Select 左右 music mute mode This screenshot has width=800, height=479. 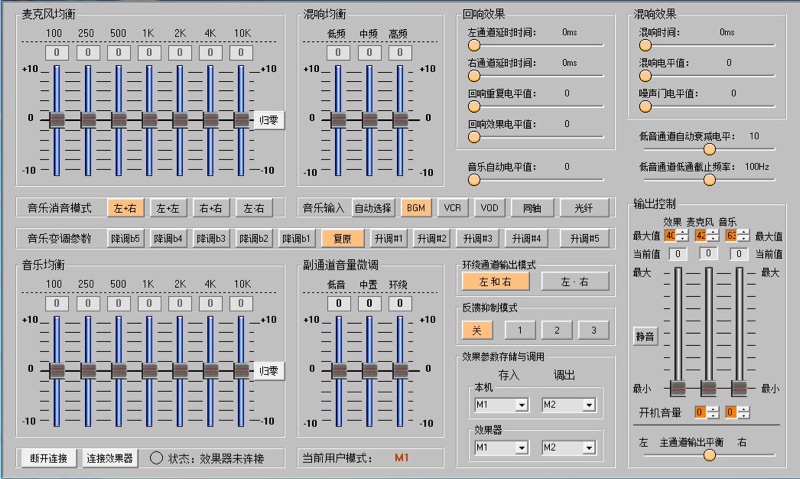click(x=254, y=208)
